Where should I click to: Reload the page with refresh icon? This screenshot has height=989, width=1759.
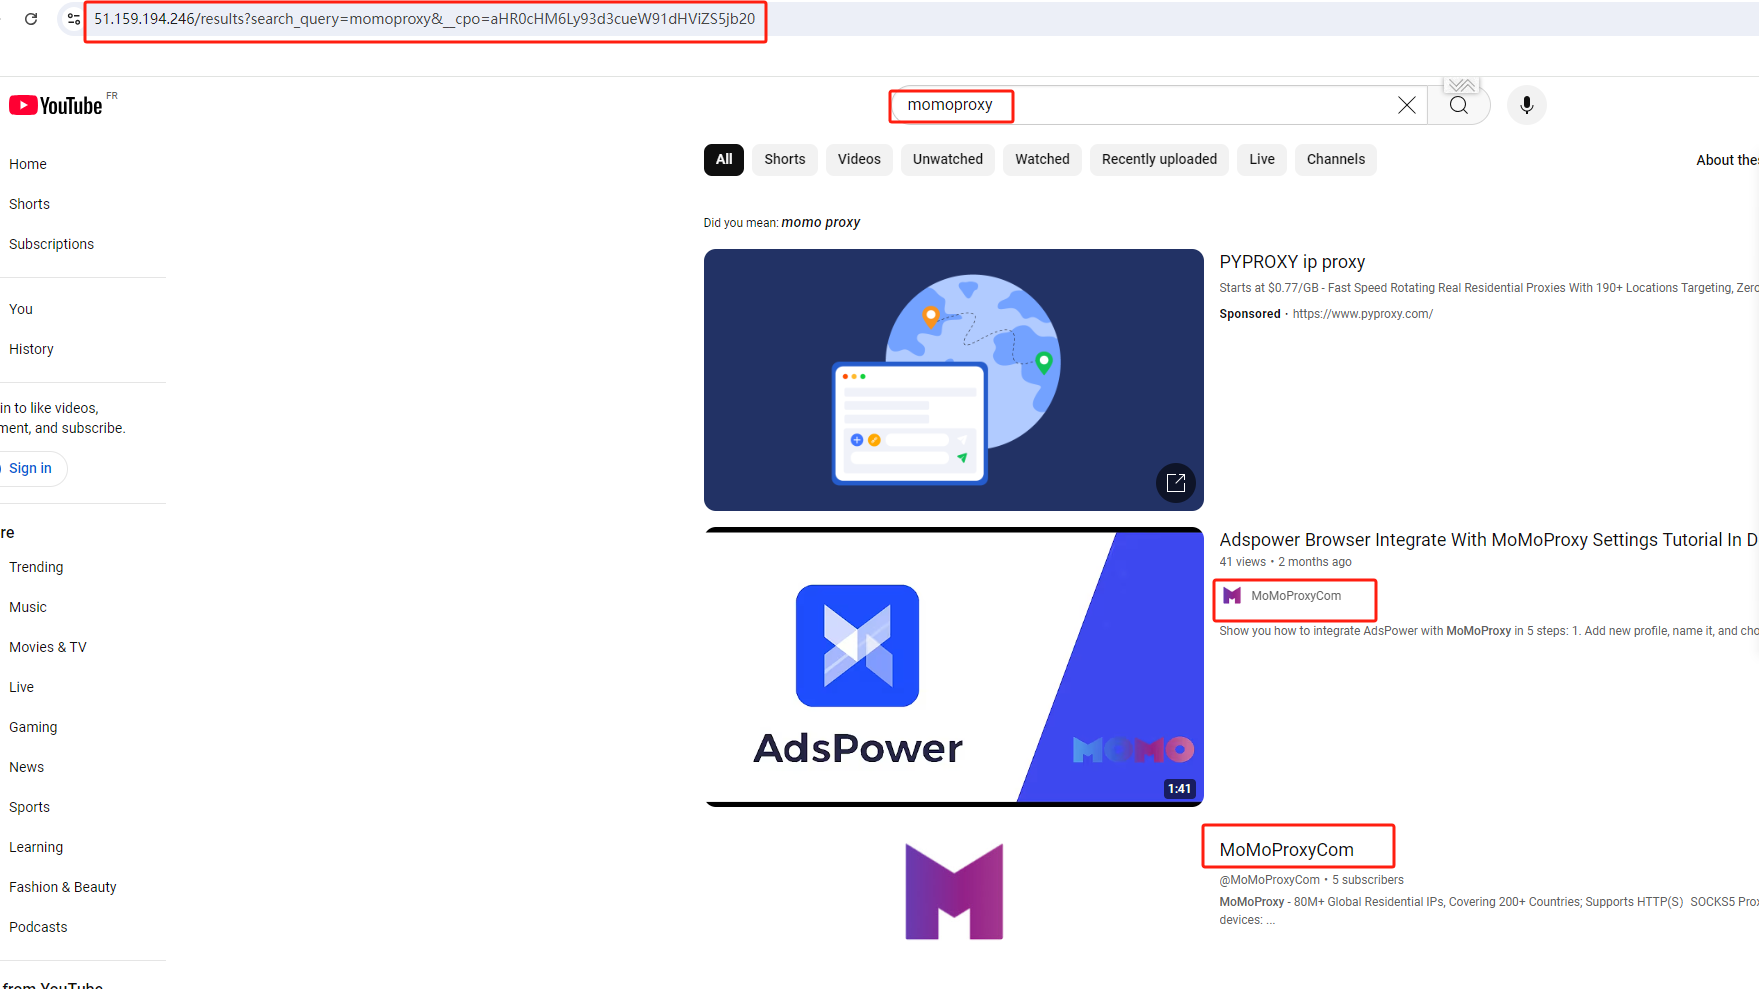31,19
